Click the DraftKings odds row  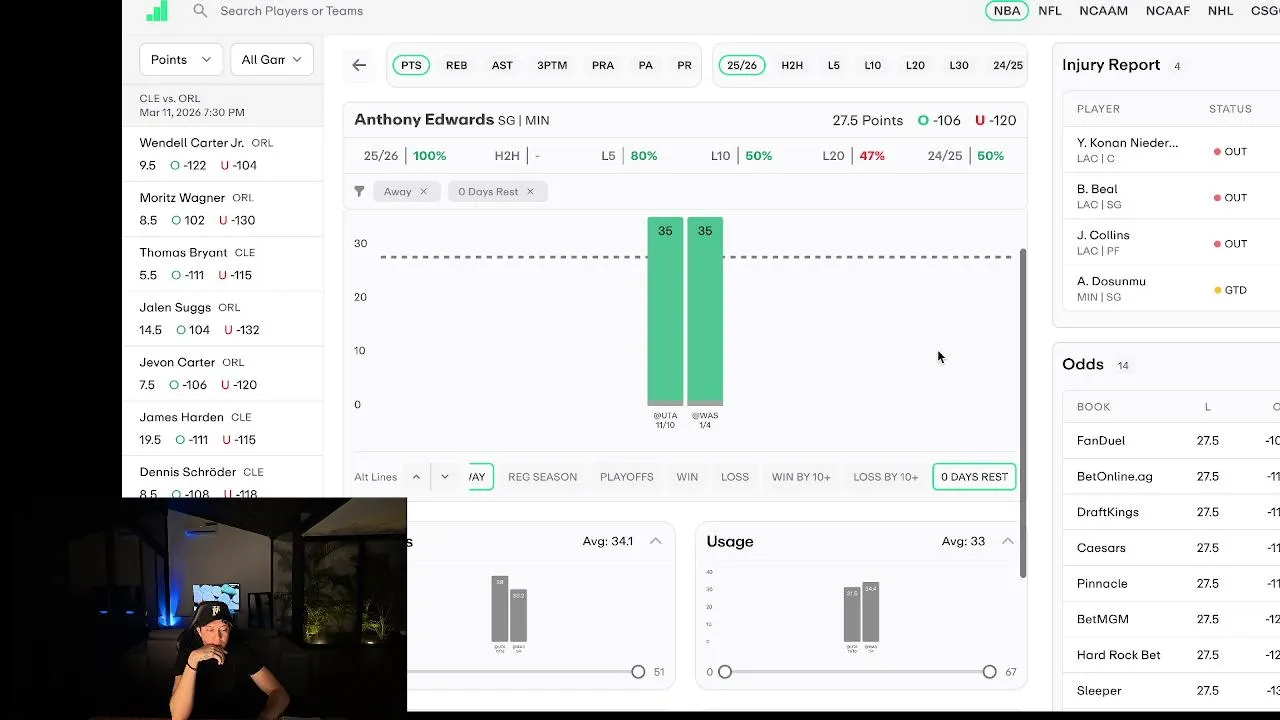point(1171,512)
